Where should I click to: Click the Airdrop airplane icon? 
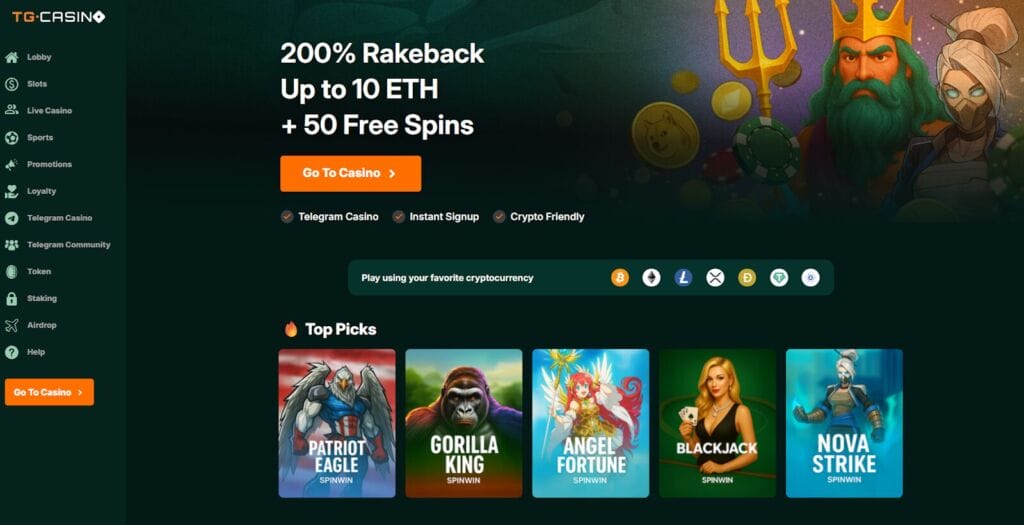tap(12, 325)
